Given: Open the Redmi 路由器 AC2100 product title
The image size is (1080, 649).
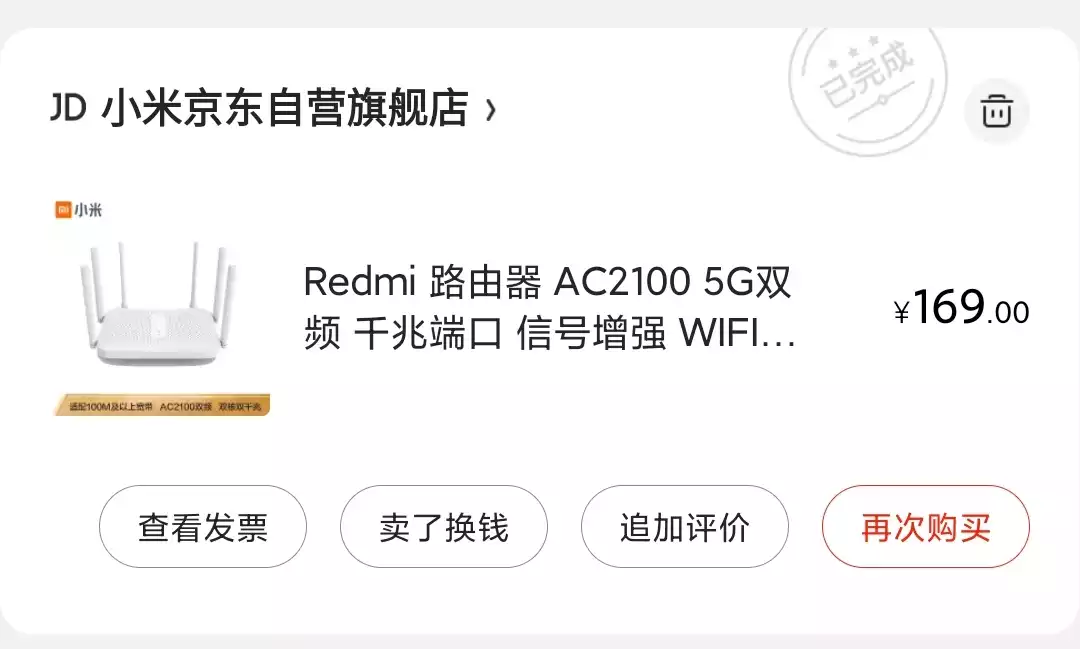Looking at the screenshot, I should 549,308.
